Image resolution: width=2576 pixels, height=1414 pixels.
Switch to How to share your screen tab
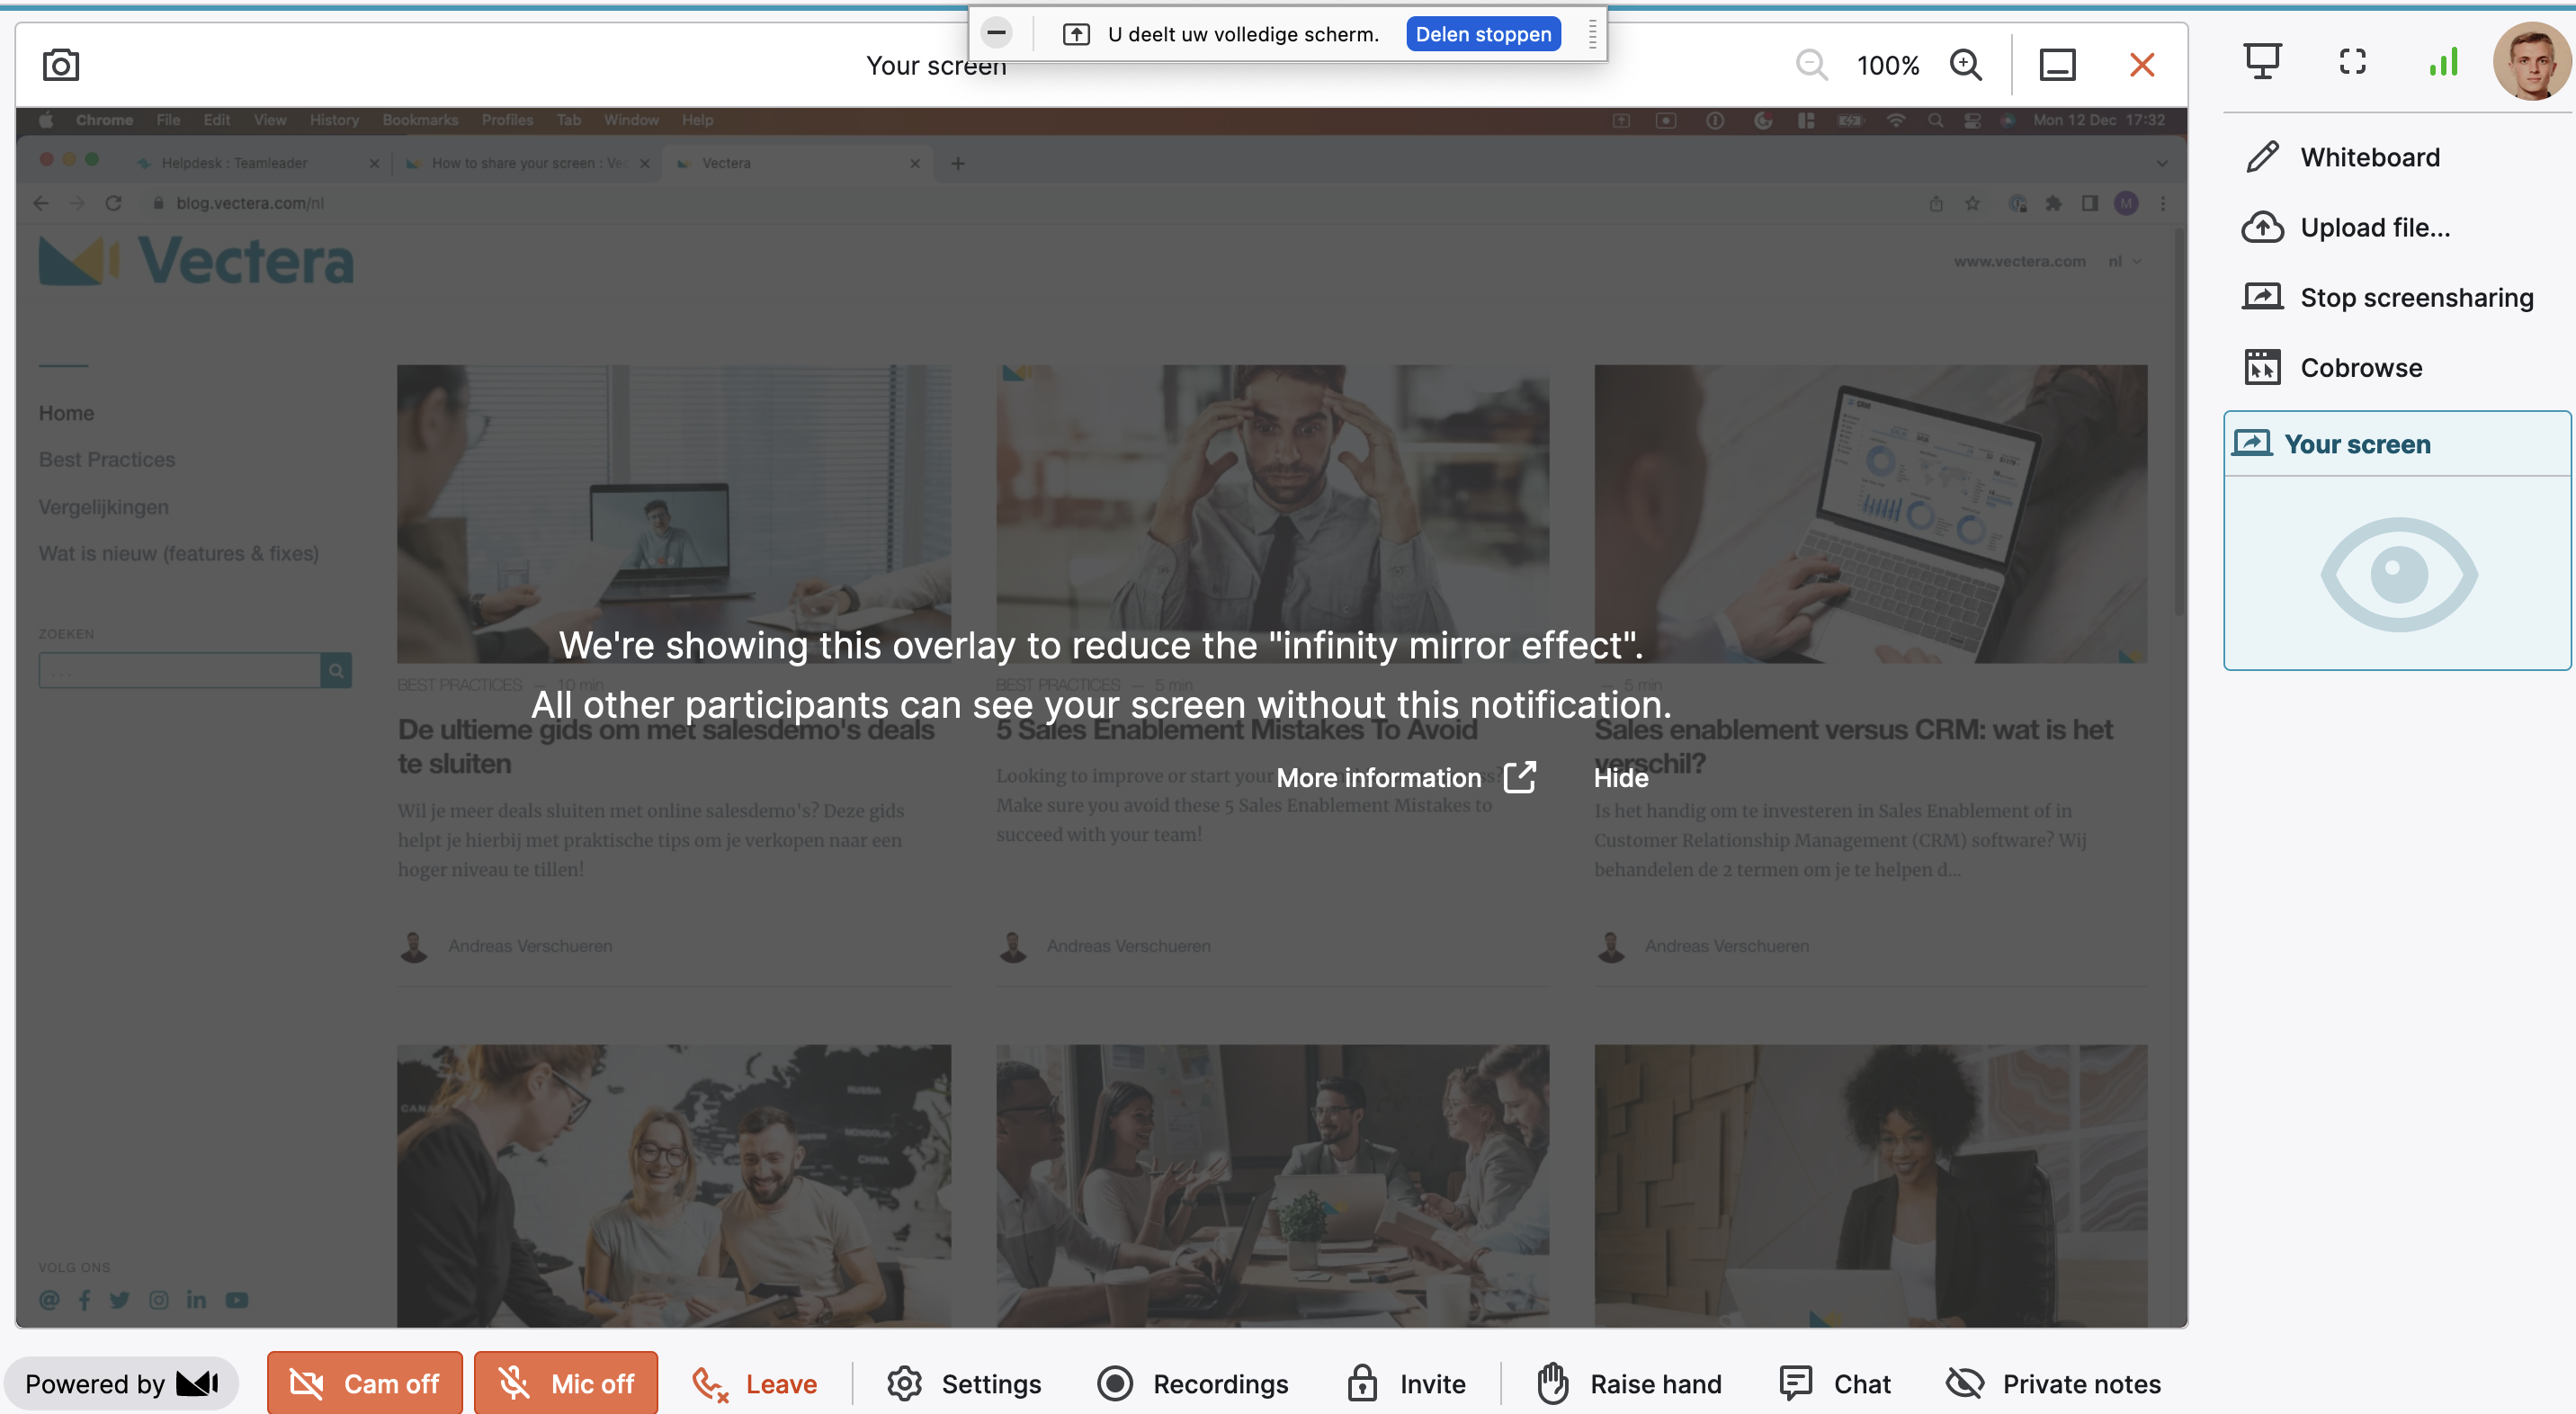click(527, 163)
